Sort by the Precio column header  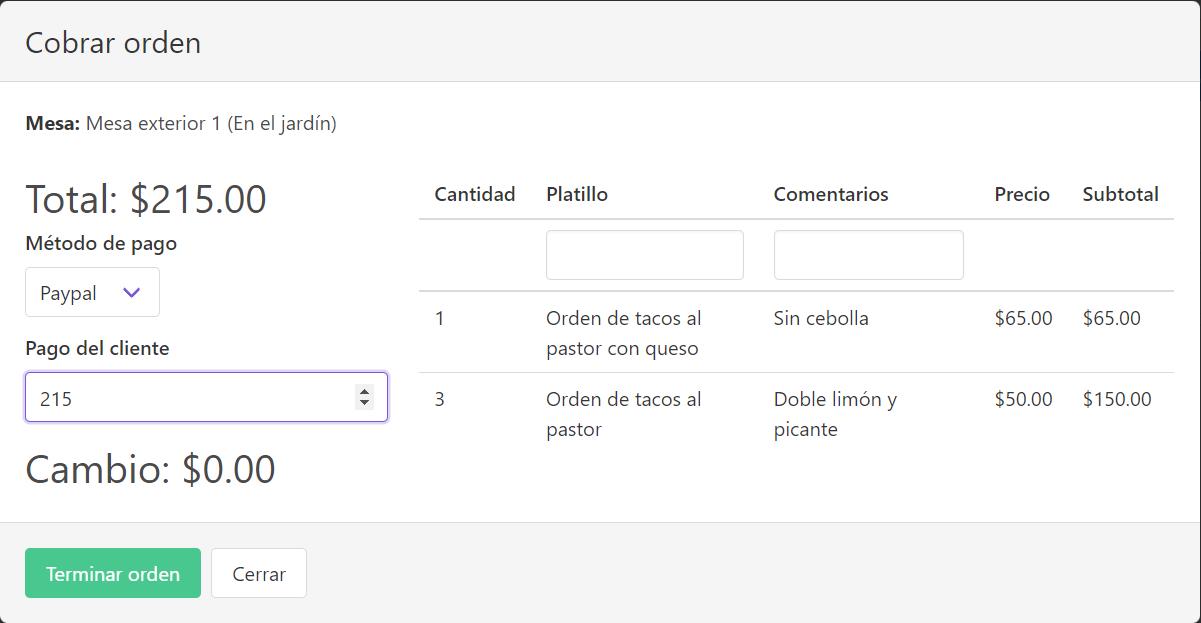[x=1022, y=194]
